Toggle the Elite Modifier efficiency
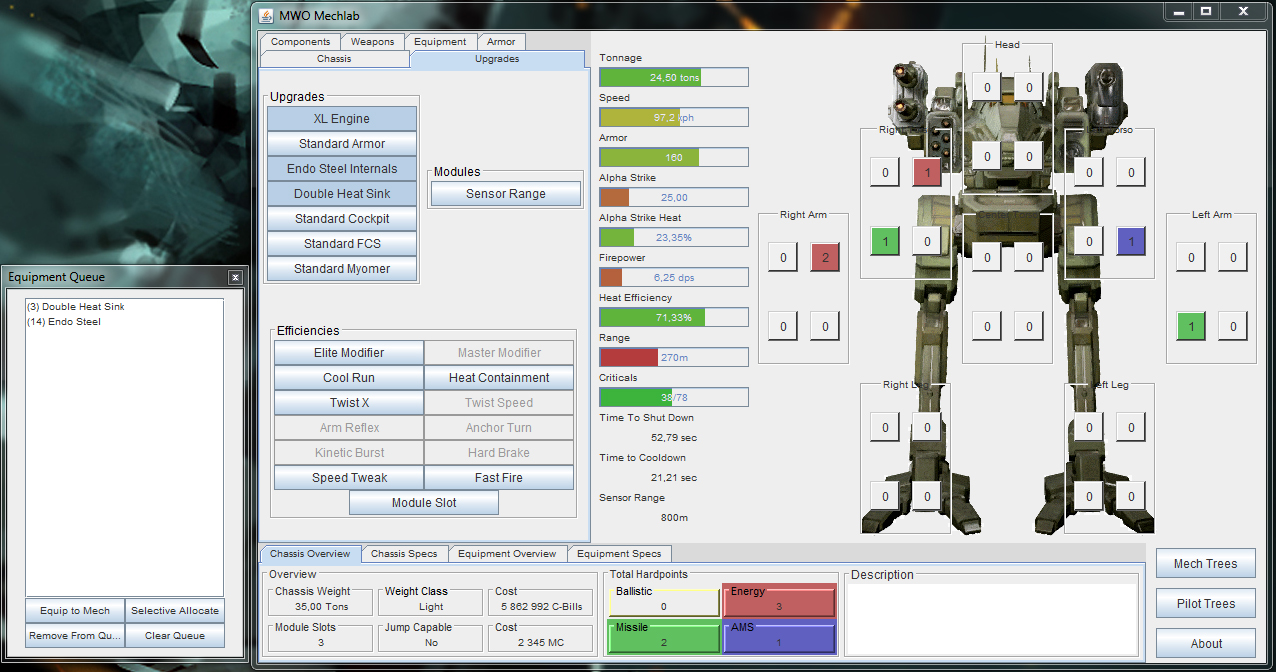The height and width of the screenshot is (672, 1276). click(x=349, y=353)
